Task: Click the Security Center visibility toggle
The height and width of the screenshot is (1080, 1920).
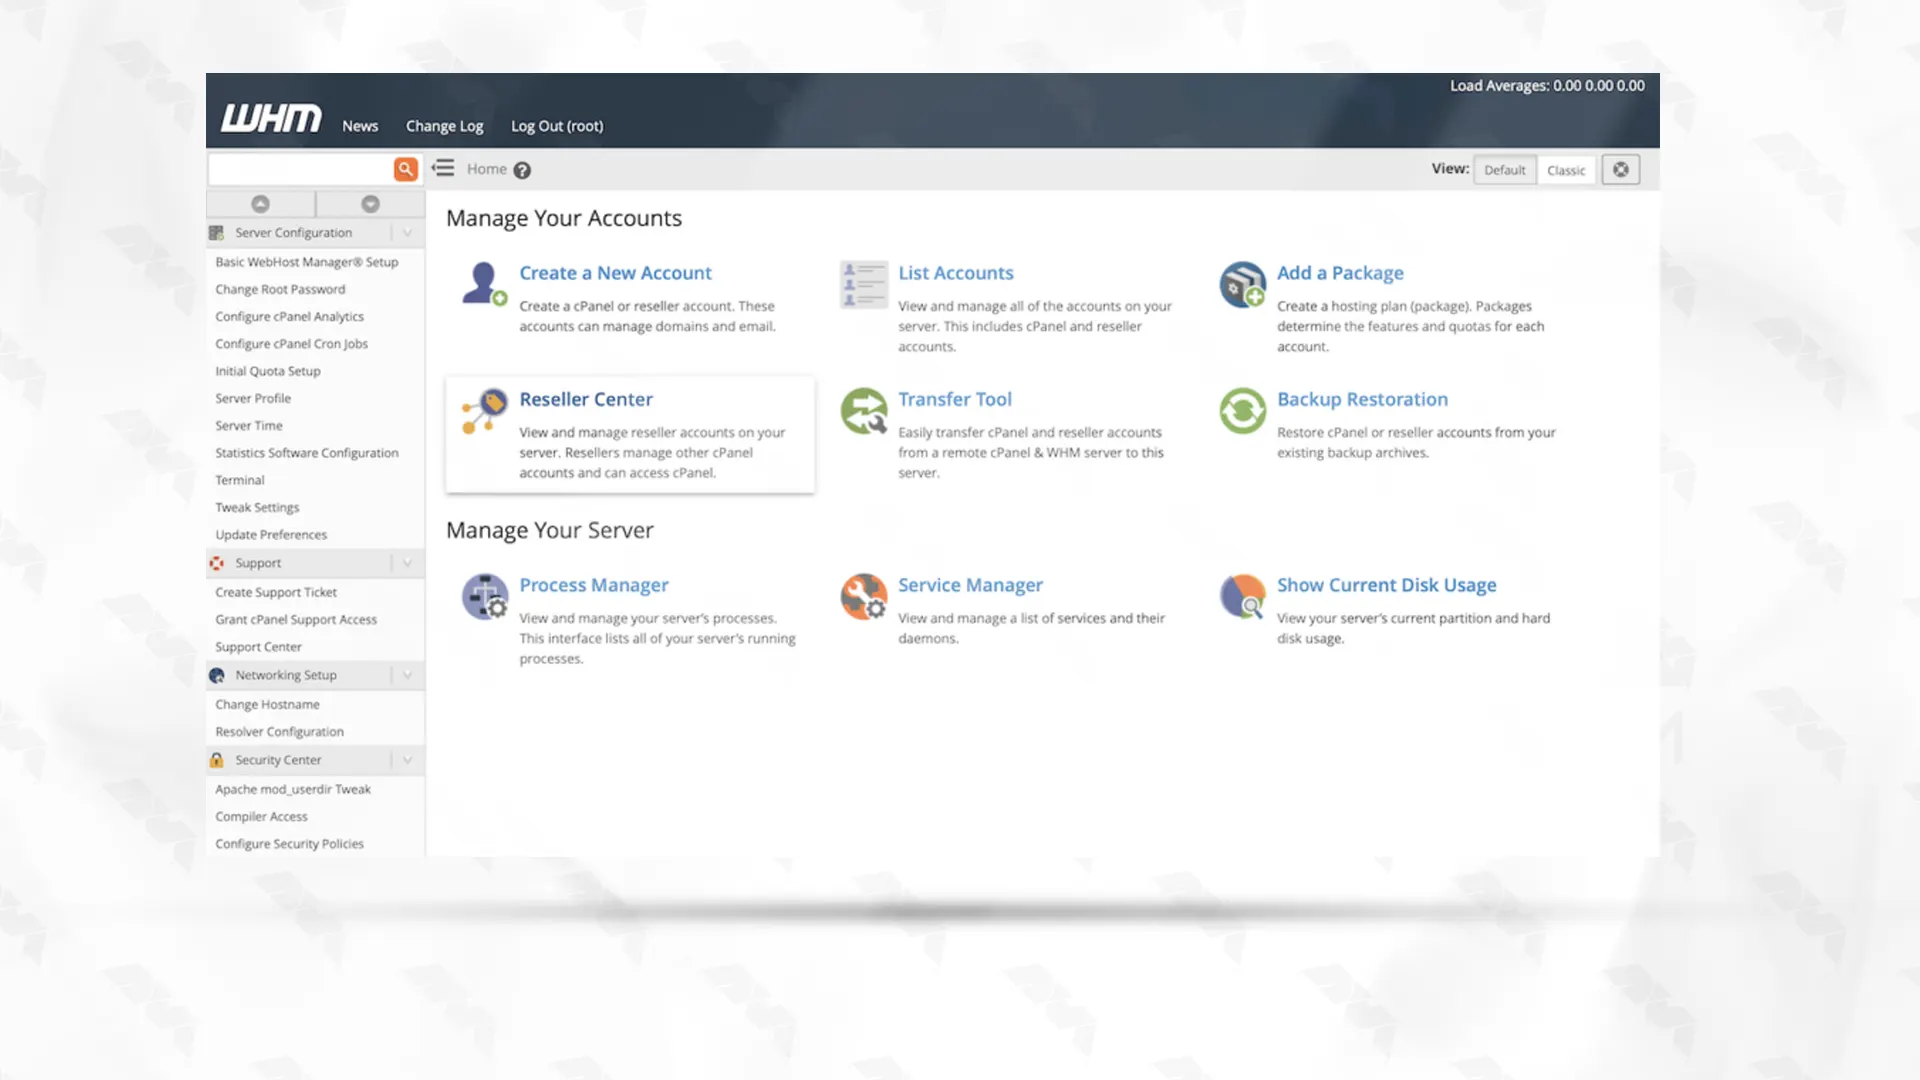Action: [x=407, y=760]
